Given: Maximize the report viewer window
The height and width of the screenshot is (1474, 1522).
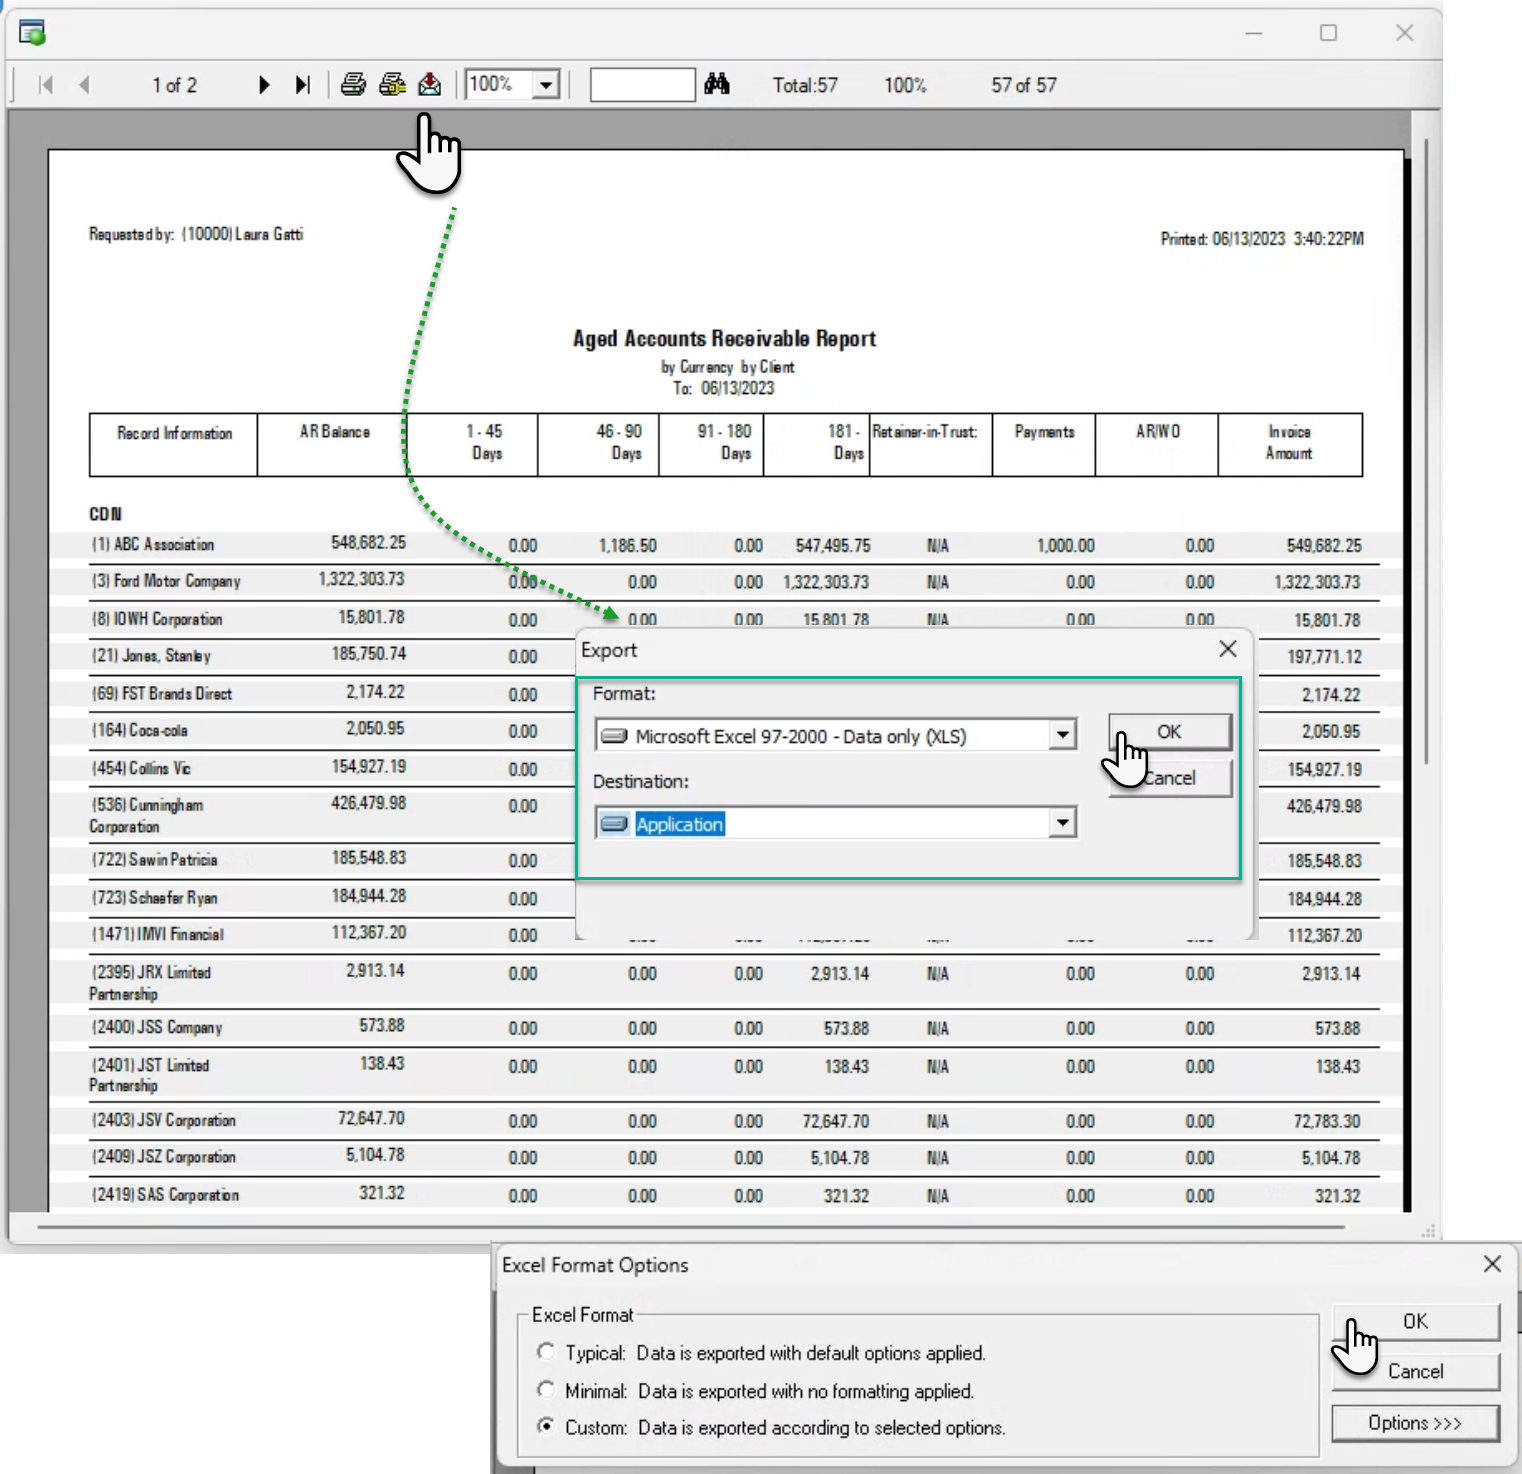Looking at the screenshot, I should 1328,33.
